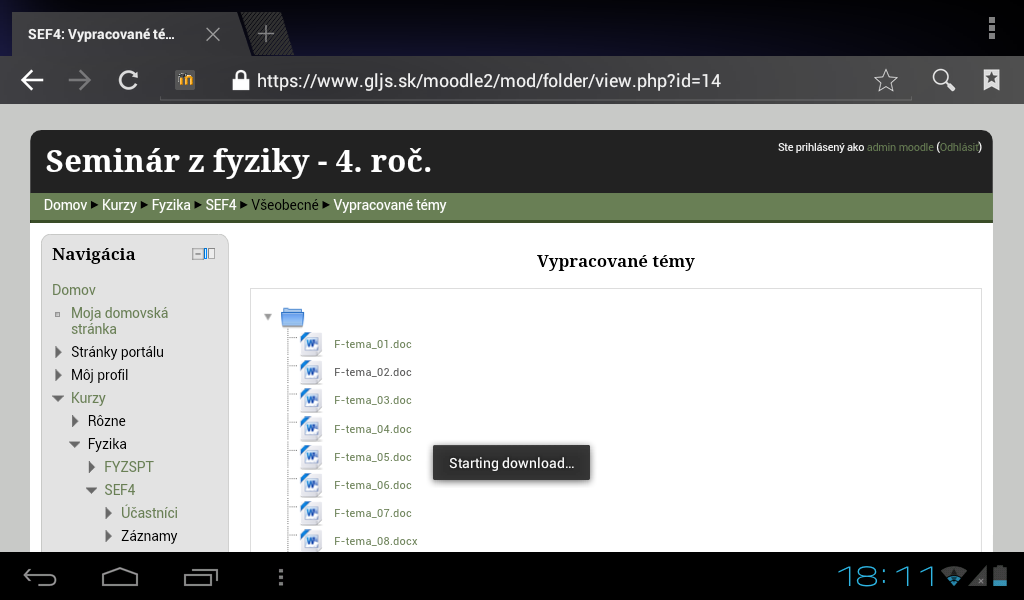1024x600 pixels.
Task: Click Word icon of F-tema_08.docx
Action: click(x=311, y=541)
